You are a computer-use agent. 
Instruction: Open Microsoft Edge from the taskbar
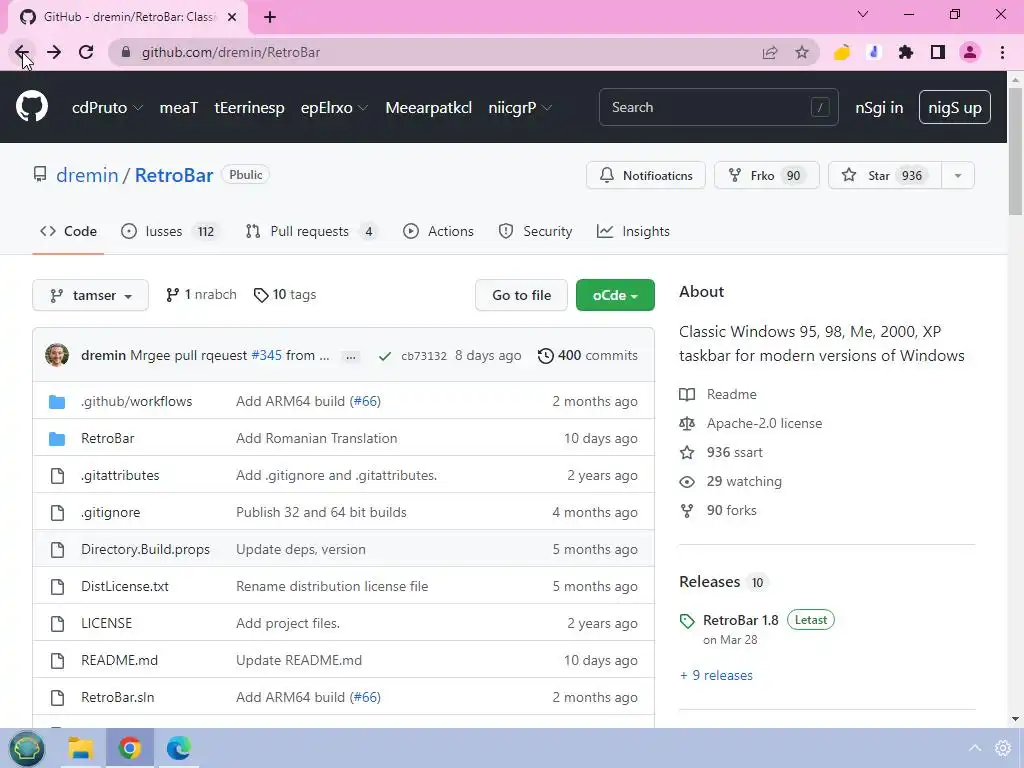pos(178,748)
